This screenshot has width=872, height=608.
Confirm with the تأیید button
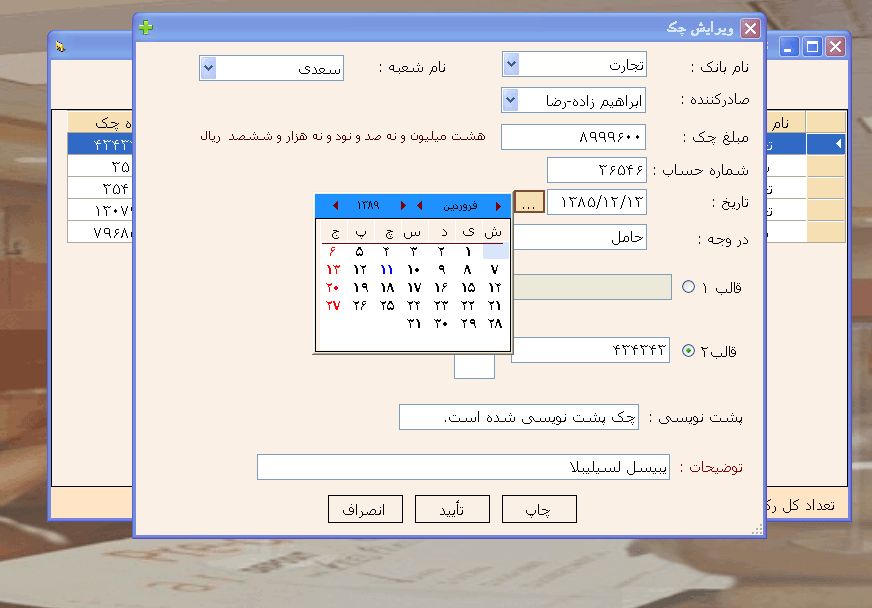click(453, 509)
